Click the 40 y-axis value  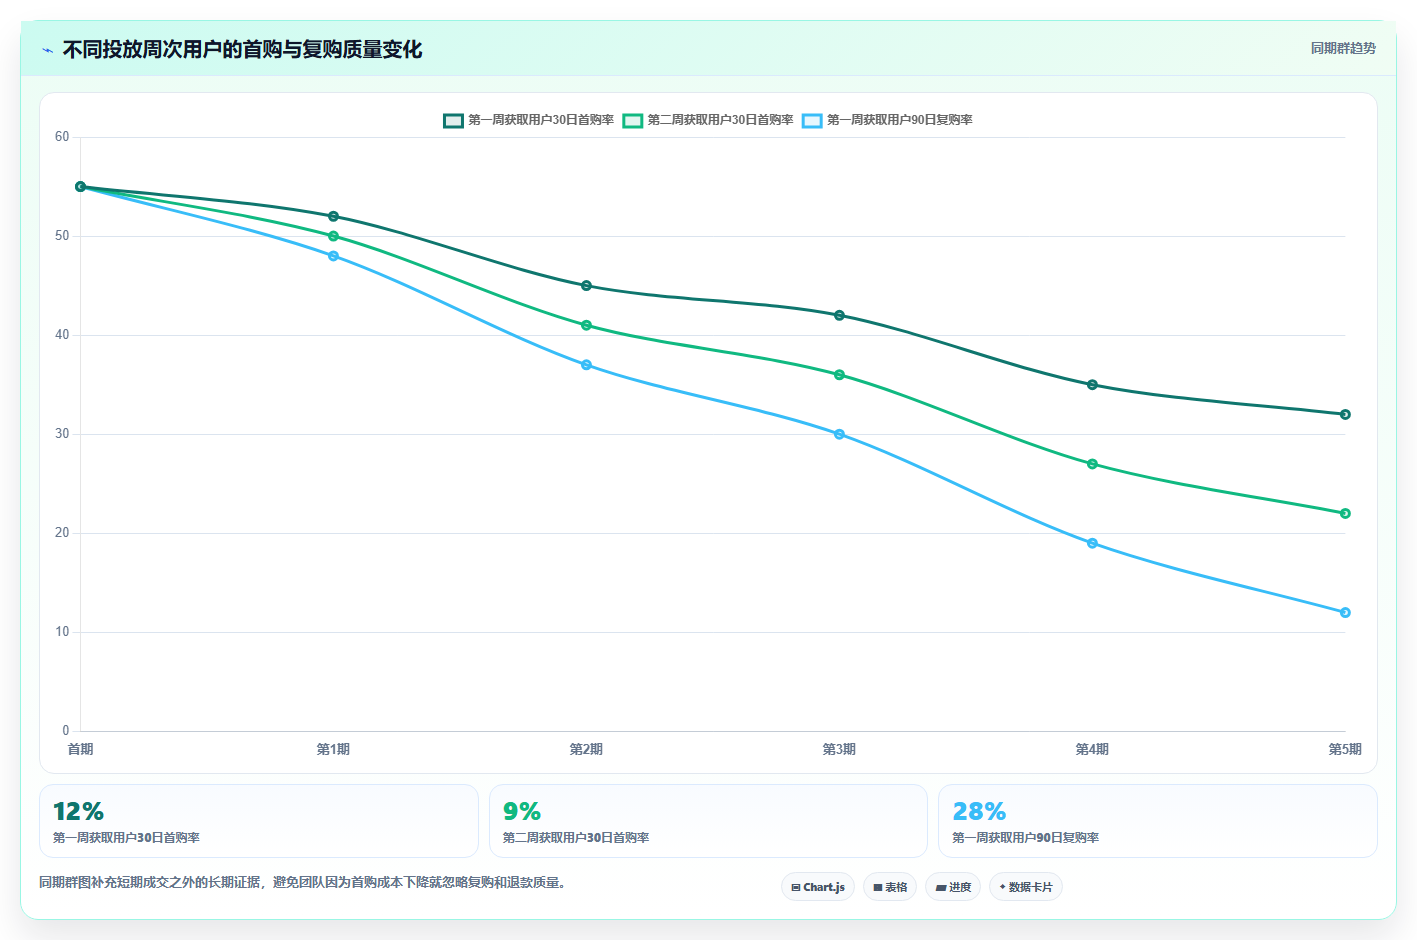click(x=62, y=335)
